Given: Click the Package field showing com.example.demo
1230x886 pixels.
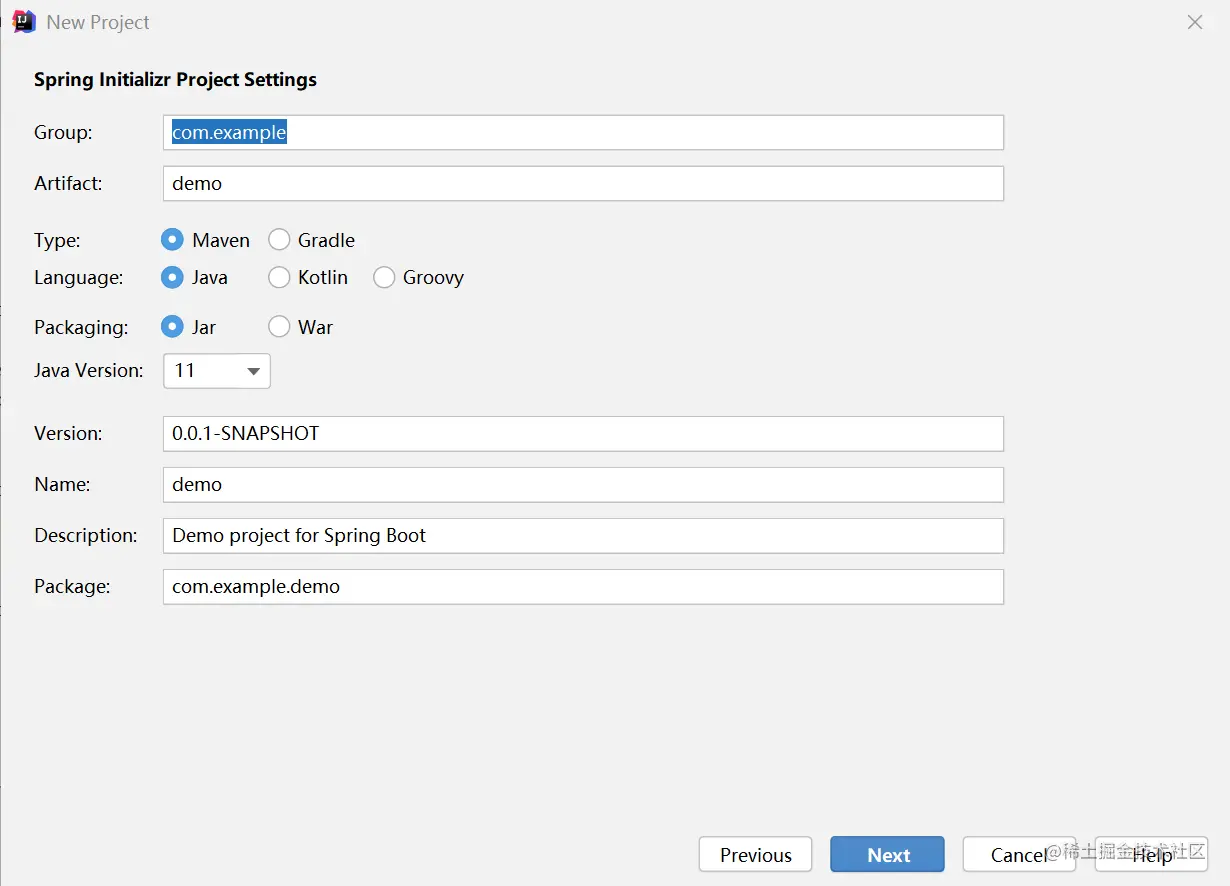Looking at the screenshot, I should pyautogui.click(x=583, y=586).
